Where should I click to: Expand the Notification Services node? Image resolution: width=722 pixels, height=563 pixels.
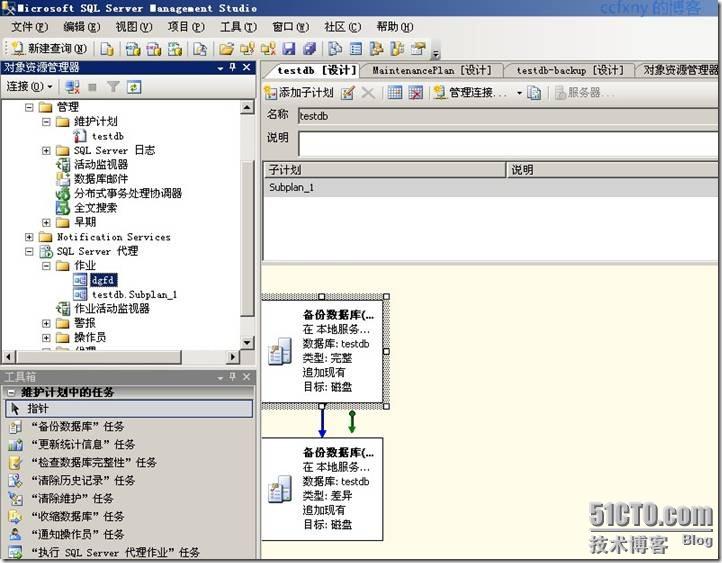pos(29,237)
